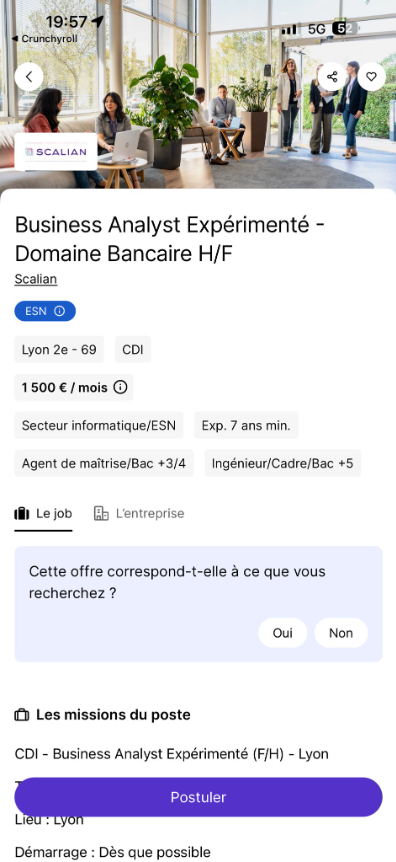Return to Crunchyroll app via status bar

(x=45, y=39)
